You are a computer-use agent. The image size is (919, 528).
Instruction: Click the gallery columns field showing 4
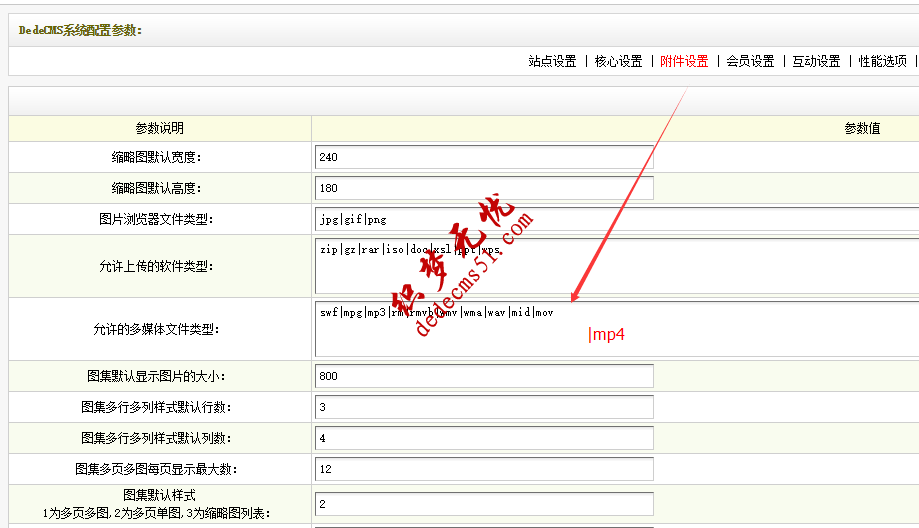(x=483, y=438)
